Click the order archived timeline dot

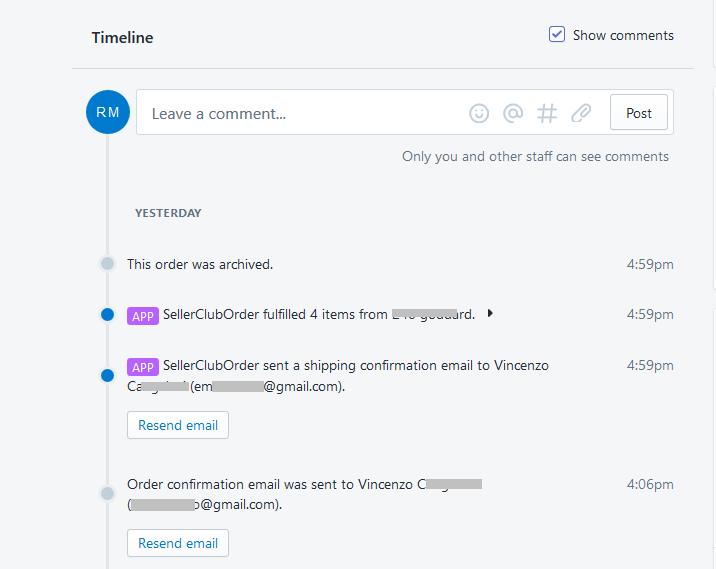coord(108,264)
